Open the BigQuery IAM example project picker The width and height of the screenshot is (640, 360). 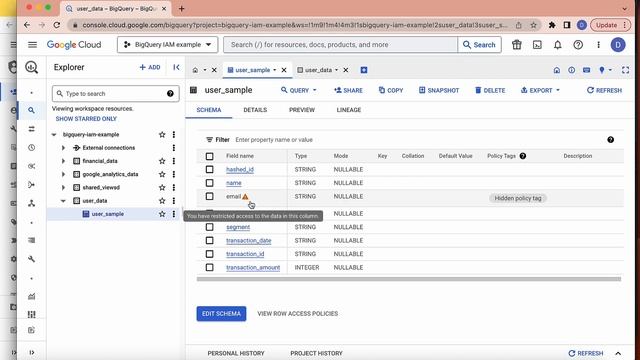167,45
